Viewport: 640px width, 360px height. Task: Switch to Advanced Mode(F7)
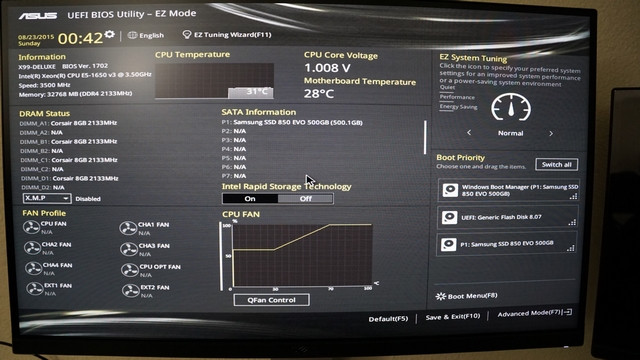click(x=534, y=313)
